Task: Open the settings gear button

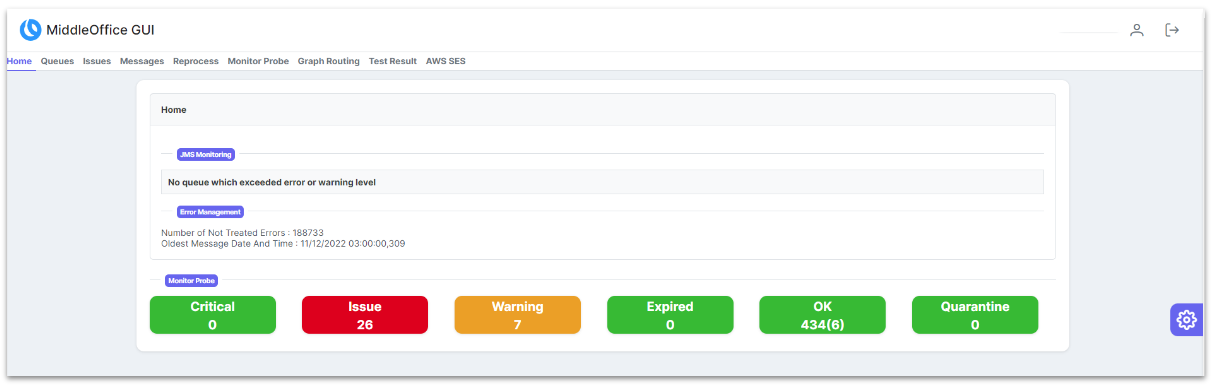Action: point(1187,320)
